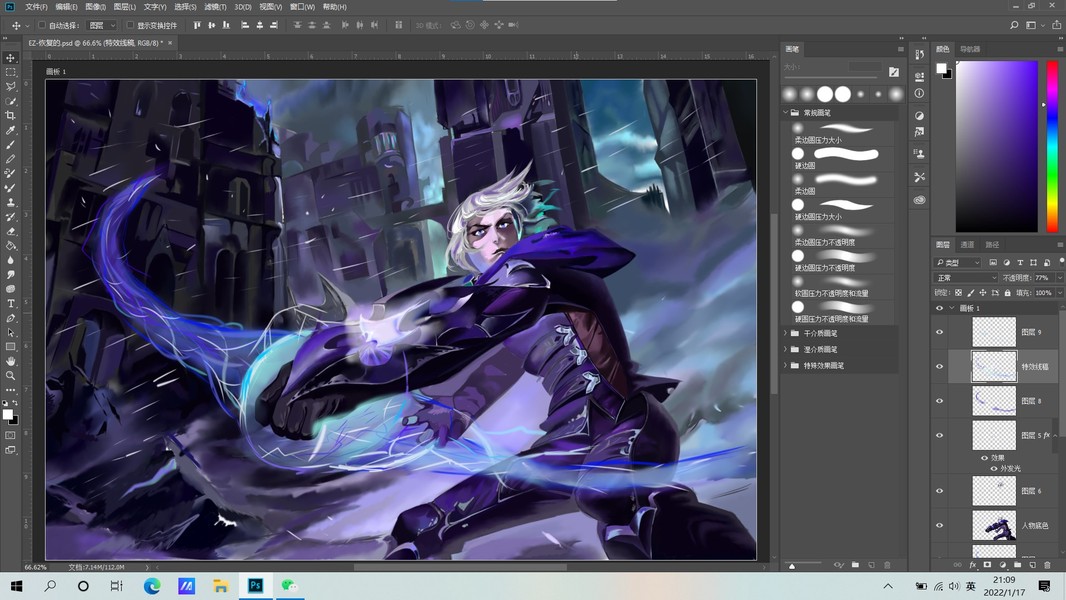The height and width of the screenshot is (600, 1066).
Task: Select the Eraser tool
Action: 10,231
